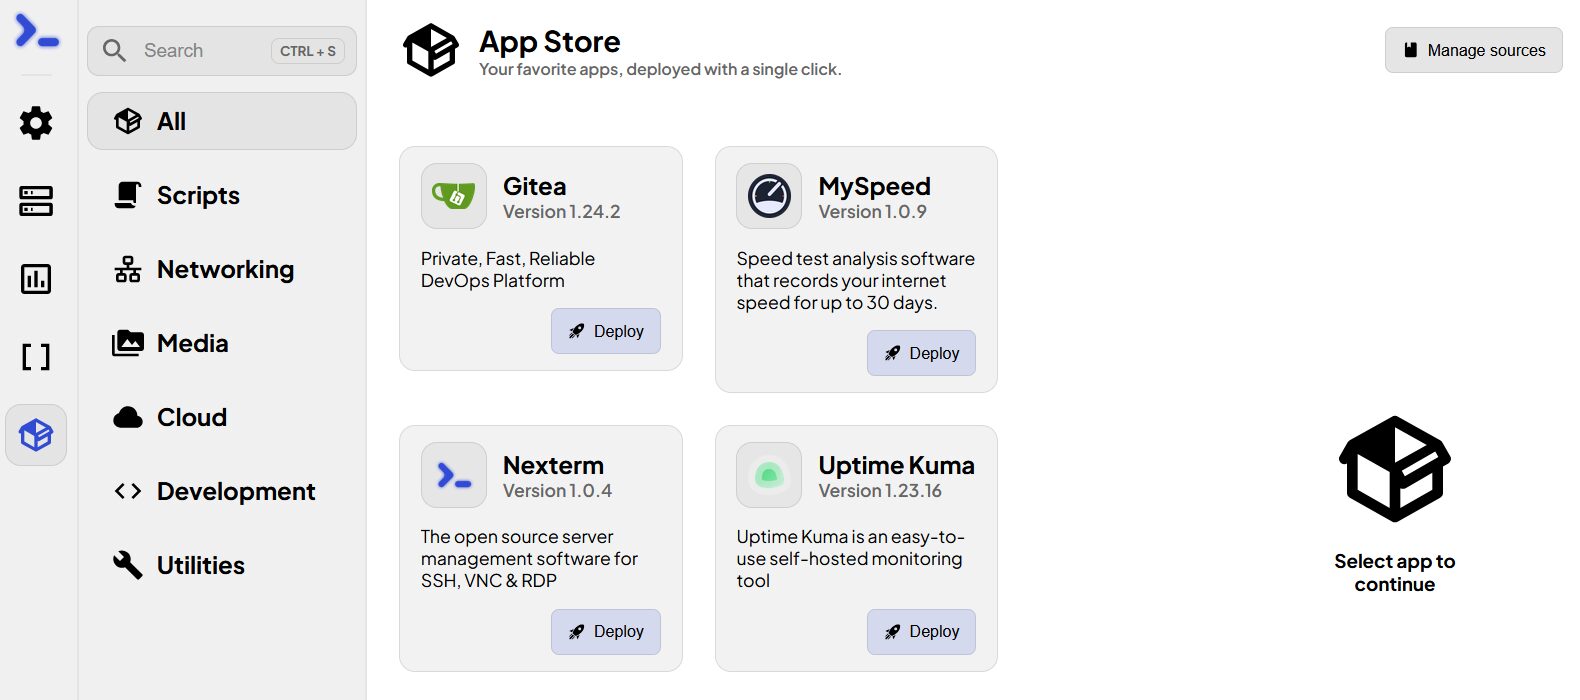This screenshot has width=1580, height=700.
Task: Deploy the Nexterm app
Action: pos(606,632)
